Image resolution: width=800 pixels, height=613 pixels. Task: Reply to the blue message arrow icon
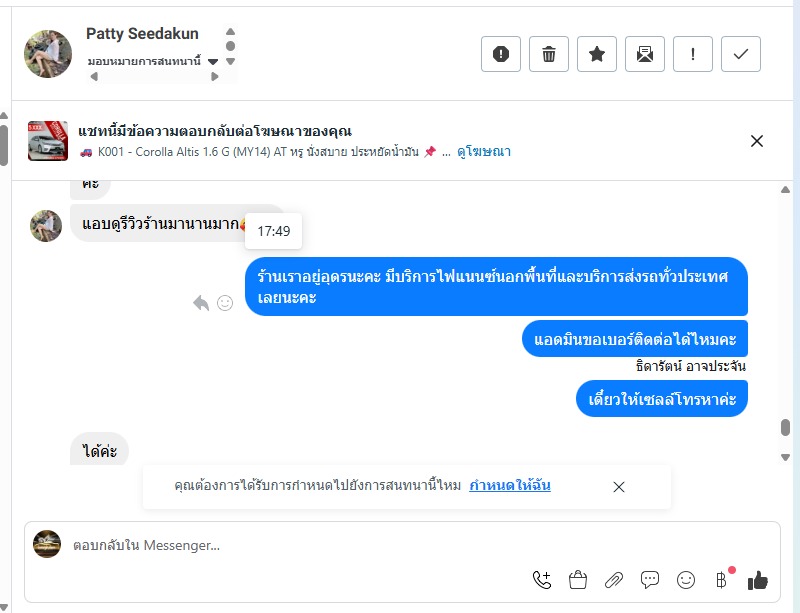201,303
